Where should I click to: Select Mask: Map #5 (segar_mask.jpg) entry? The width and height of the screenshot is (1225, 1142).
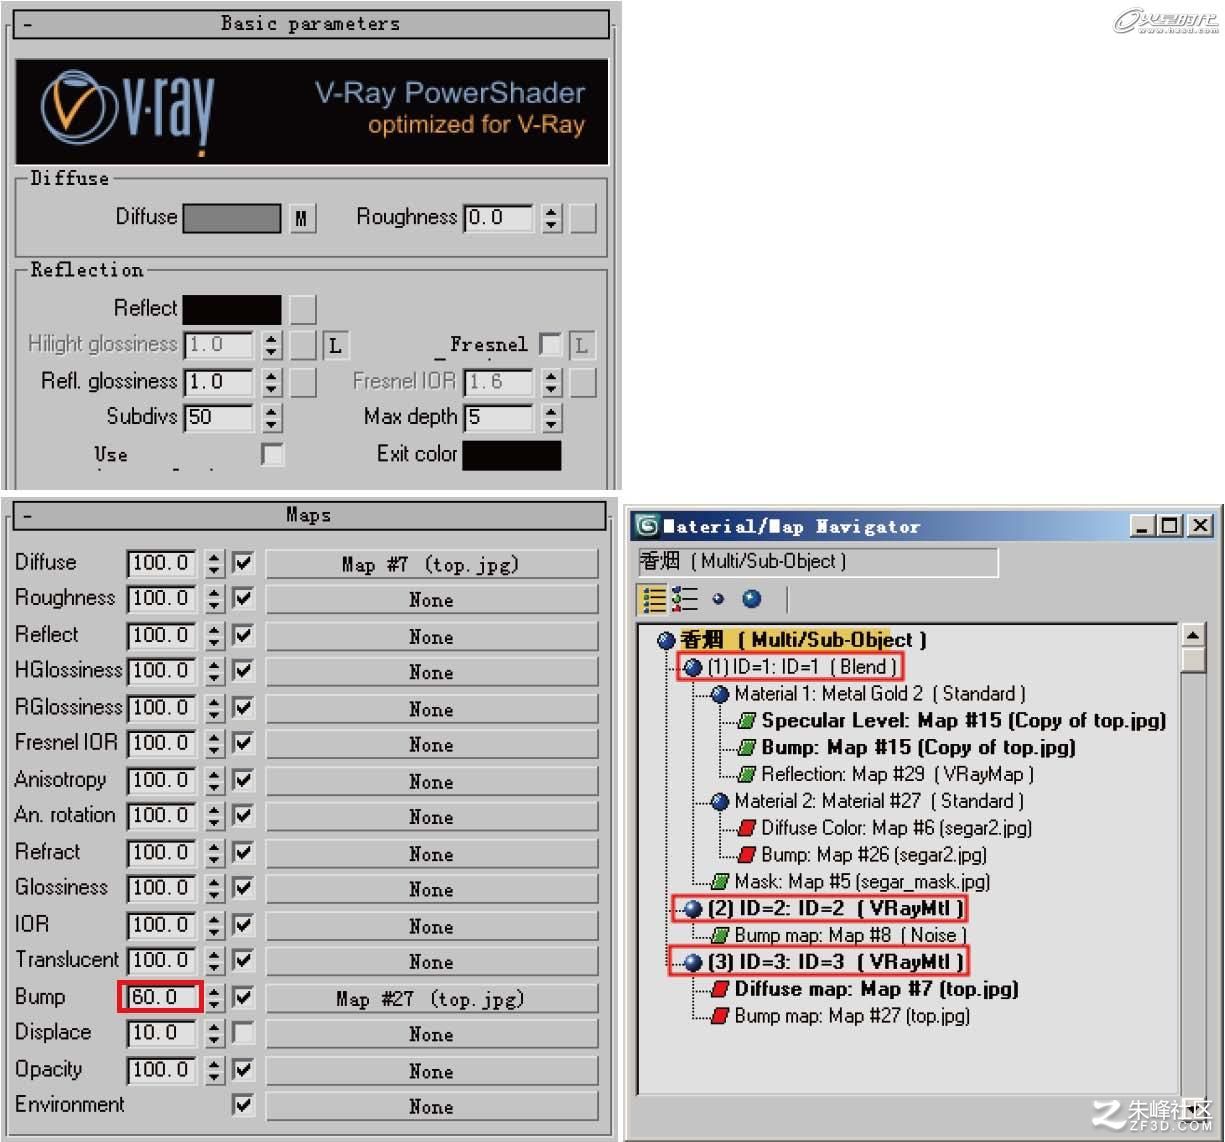pyautogui.click(x=862, y=882)
